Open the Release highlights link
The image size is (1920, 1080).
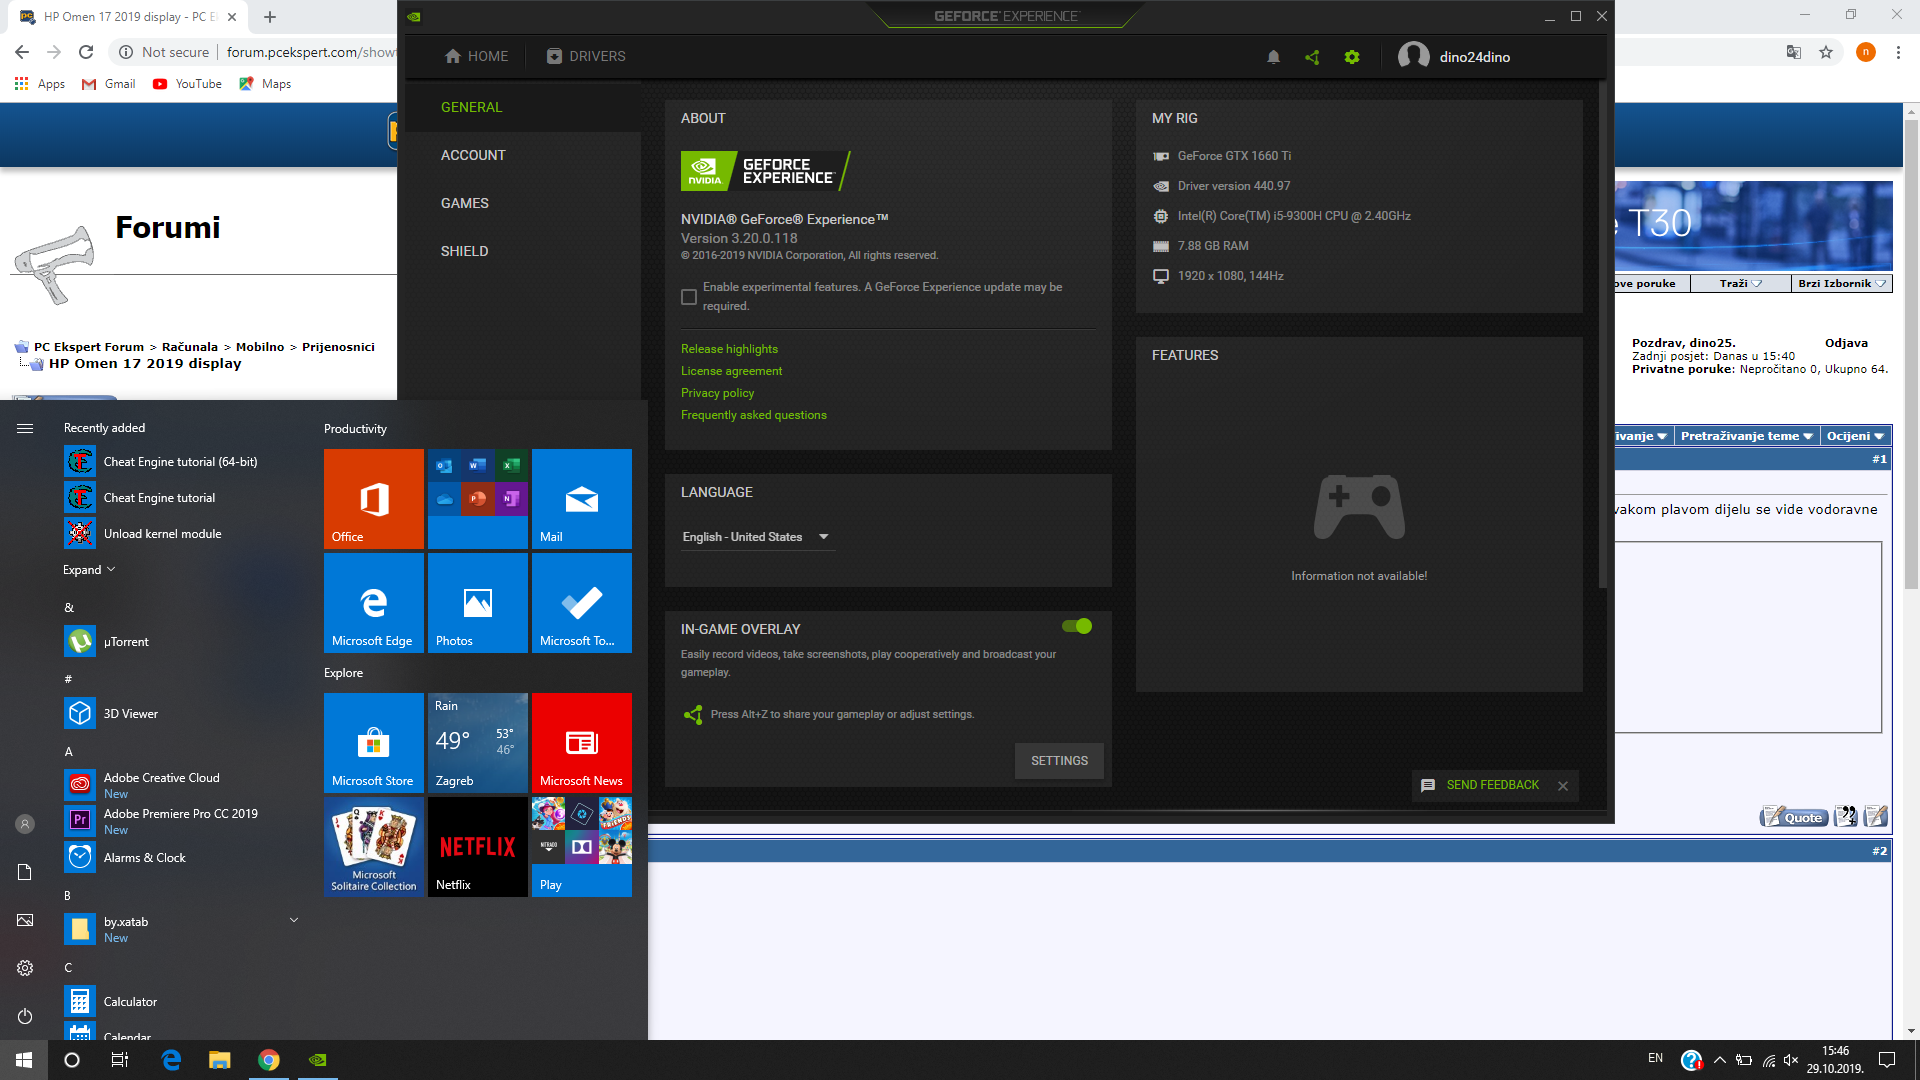tap(729, 349)
